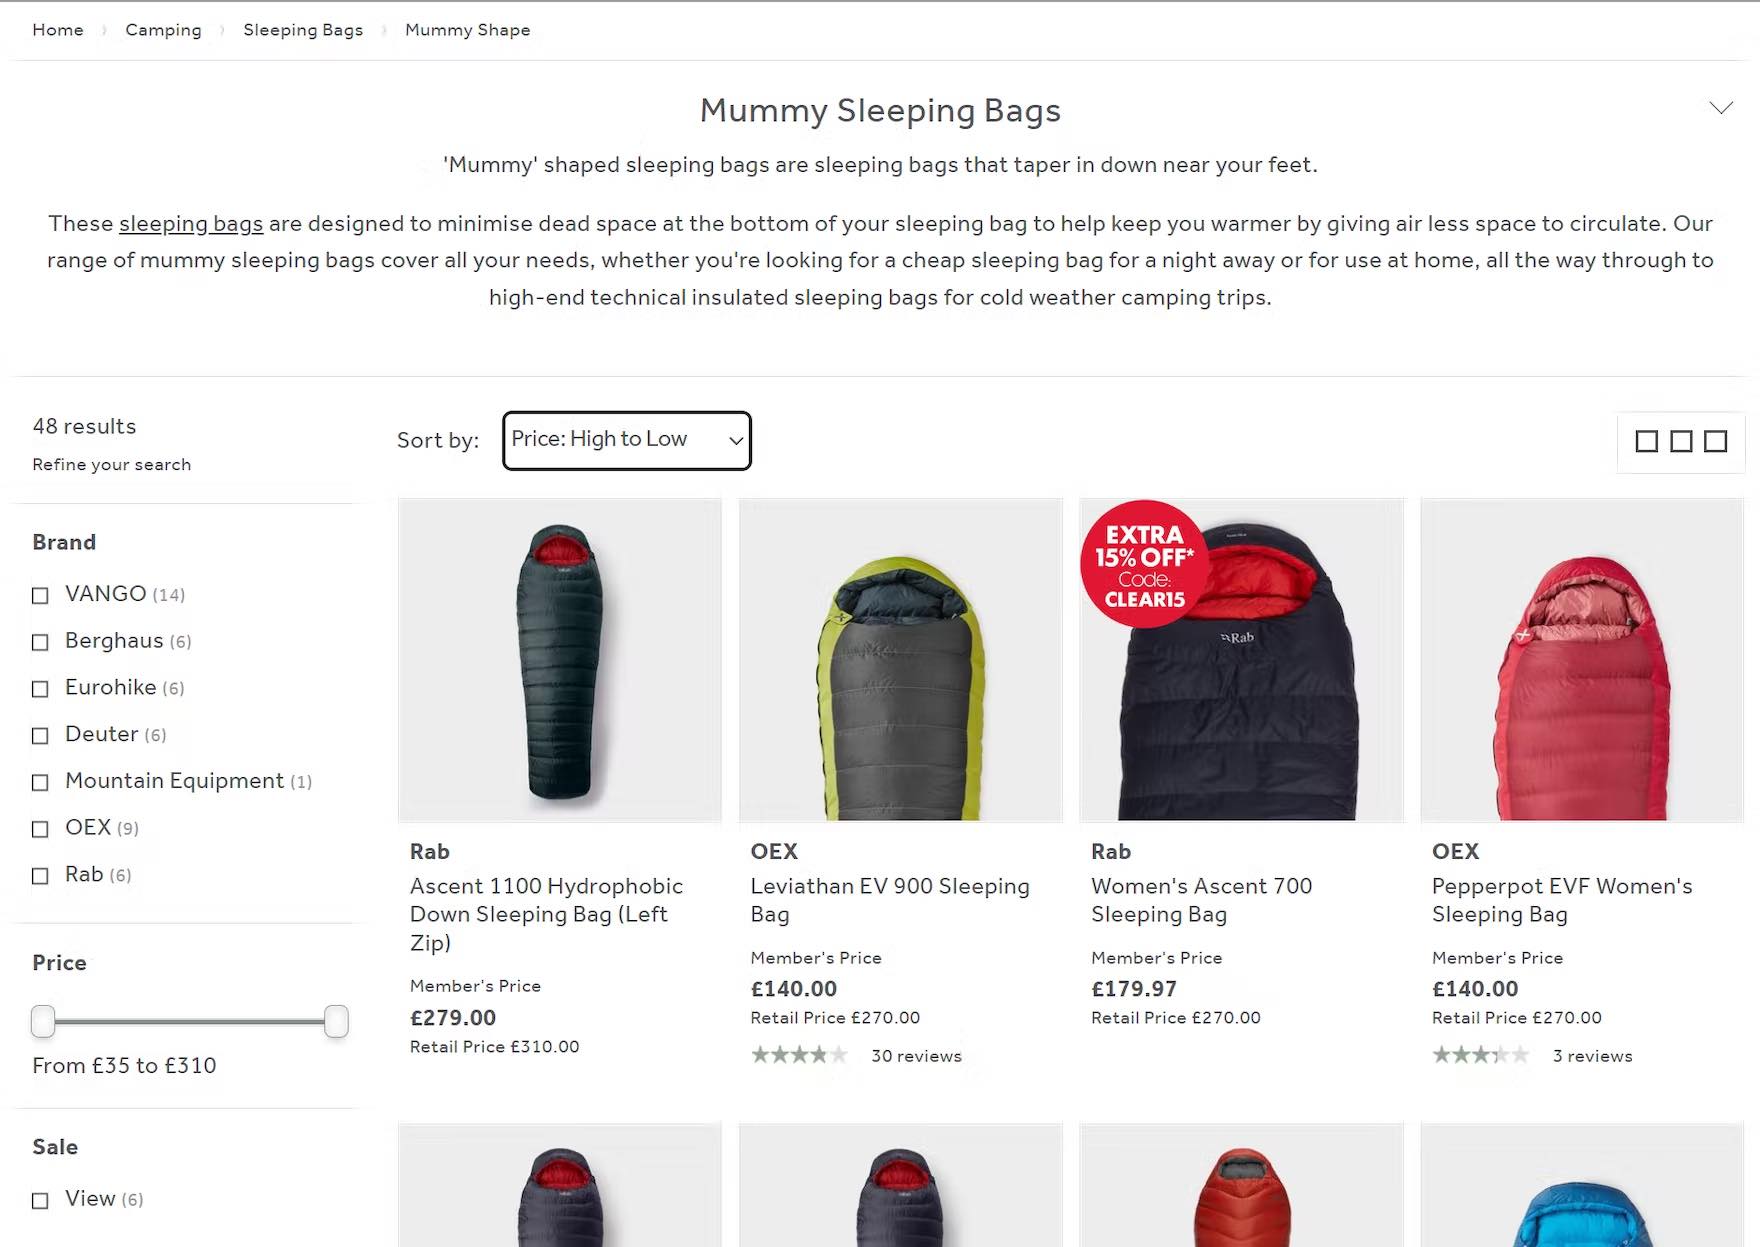Open the Women's Ascent 700 product image

click(x=1241, y=660)
